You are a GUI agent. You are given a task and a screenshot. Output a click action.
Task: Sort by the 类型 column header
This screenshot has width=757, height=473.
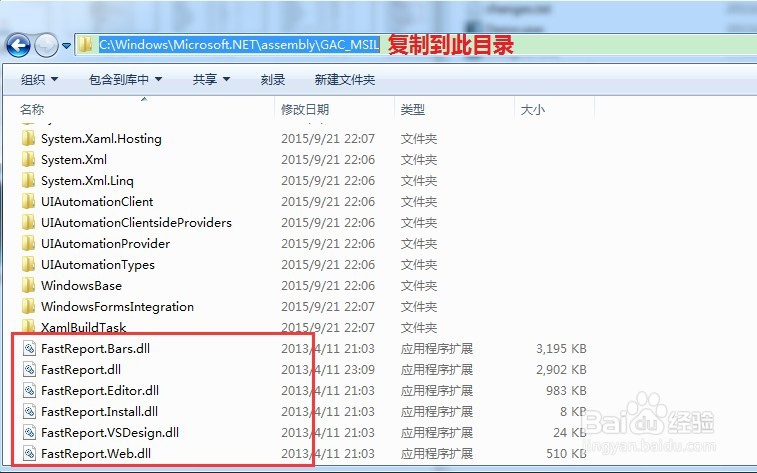click(412, 110)
